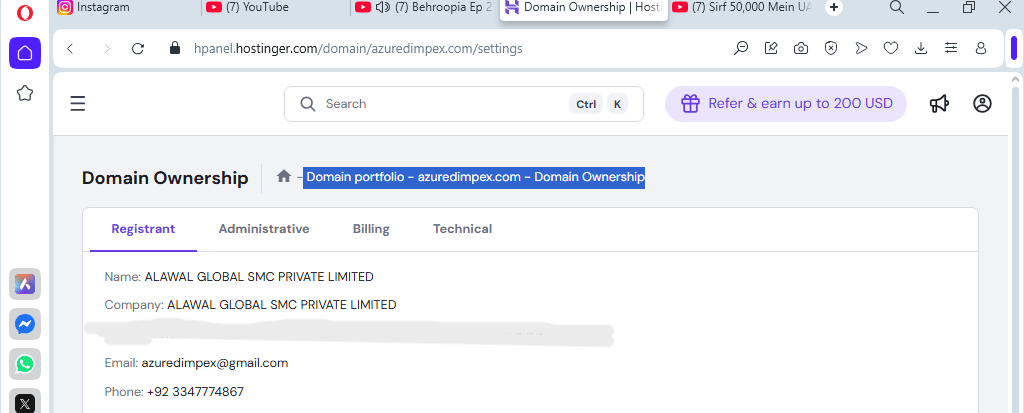
Task: View site security lock info
Action: tap(174, 48)
